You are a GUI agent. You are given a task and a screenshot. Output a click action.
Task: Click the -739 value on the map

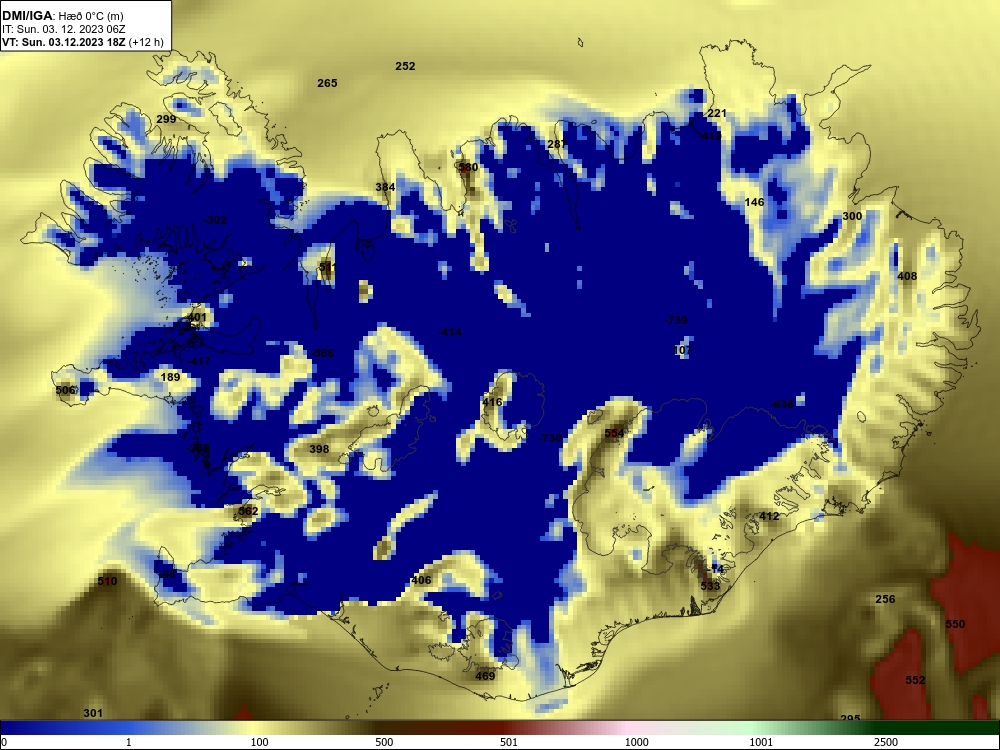(676, 320)
